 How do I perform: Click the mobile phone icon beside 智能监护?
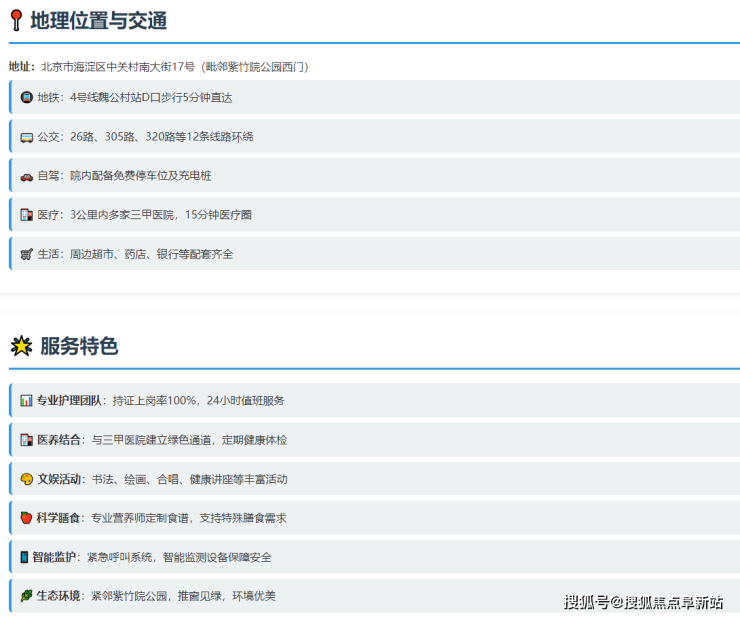click(x=25, y=557)
